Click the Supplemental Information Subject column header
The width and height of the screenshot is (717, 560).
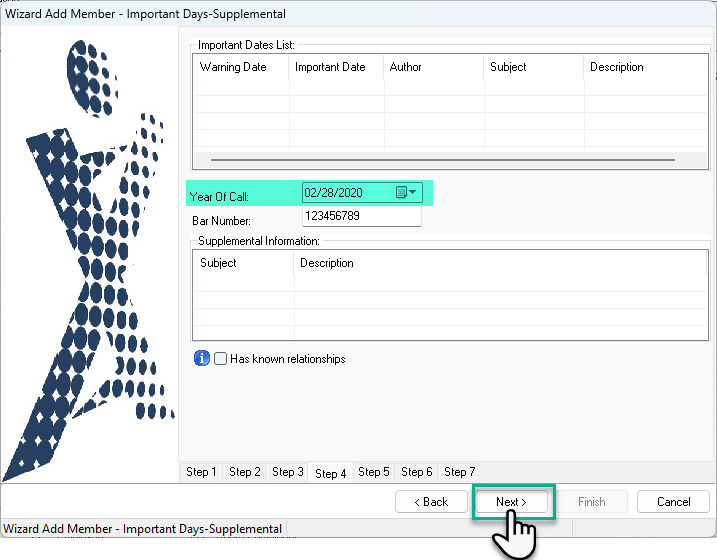tap(243, 263)
